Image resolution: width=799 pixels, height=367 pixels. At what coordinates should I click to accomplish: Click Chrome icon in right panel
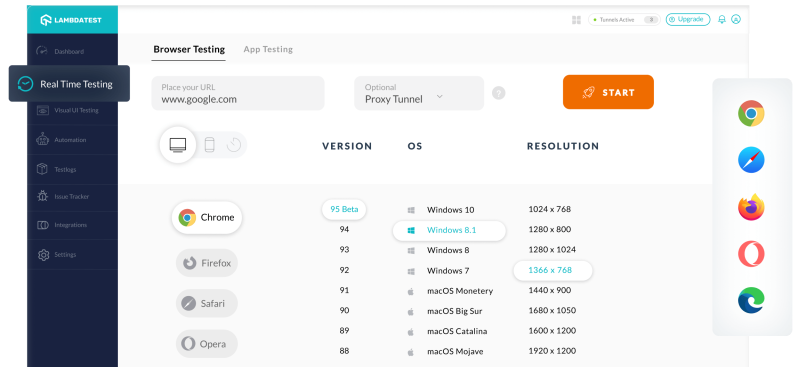751,113
